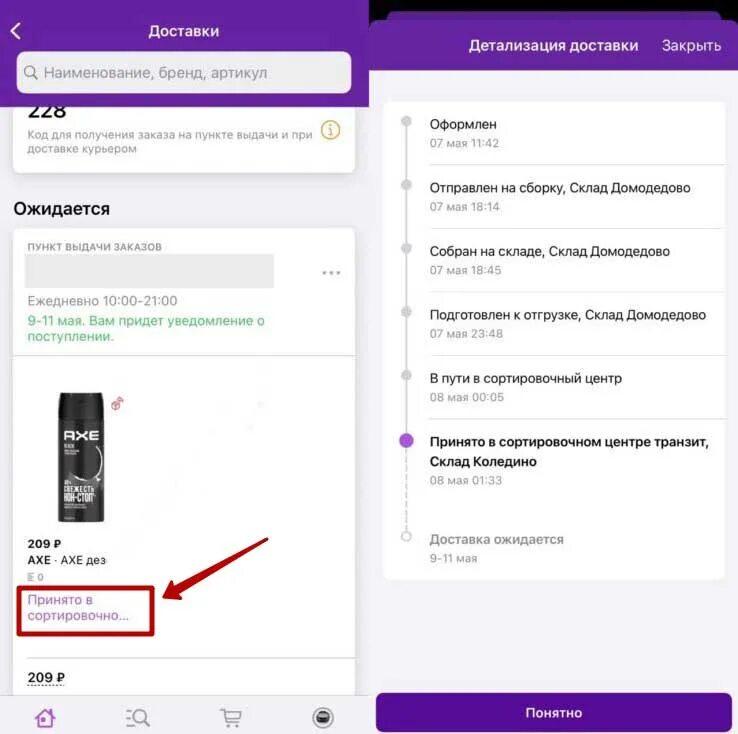Tap the magnifier icon in search field
The width and height of the screenshot is (738, 734).
[31, 72]
